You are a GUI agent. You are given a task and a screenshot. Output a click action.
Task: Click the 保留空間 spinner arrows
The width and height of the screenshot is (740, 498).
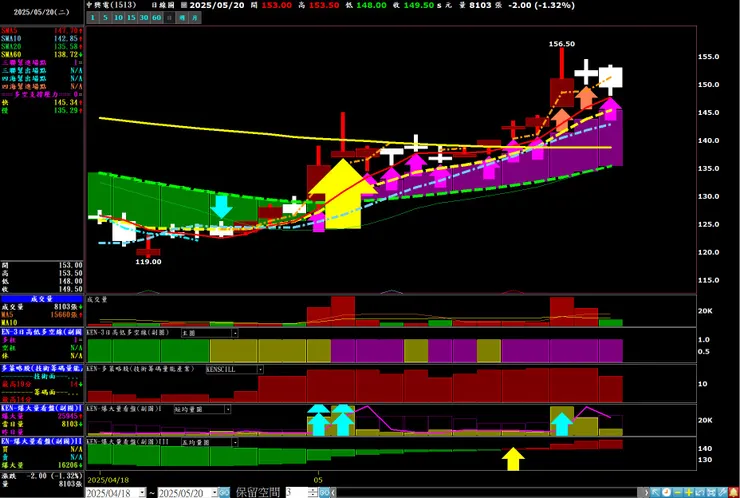(313, 493)
